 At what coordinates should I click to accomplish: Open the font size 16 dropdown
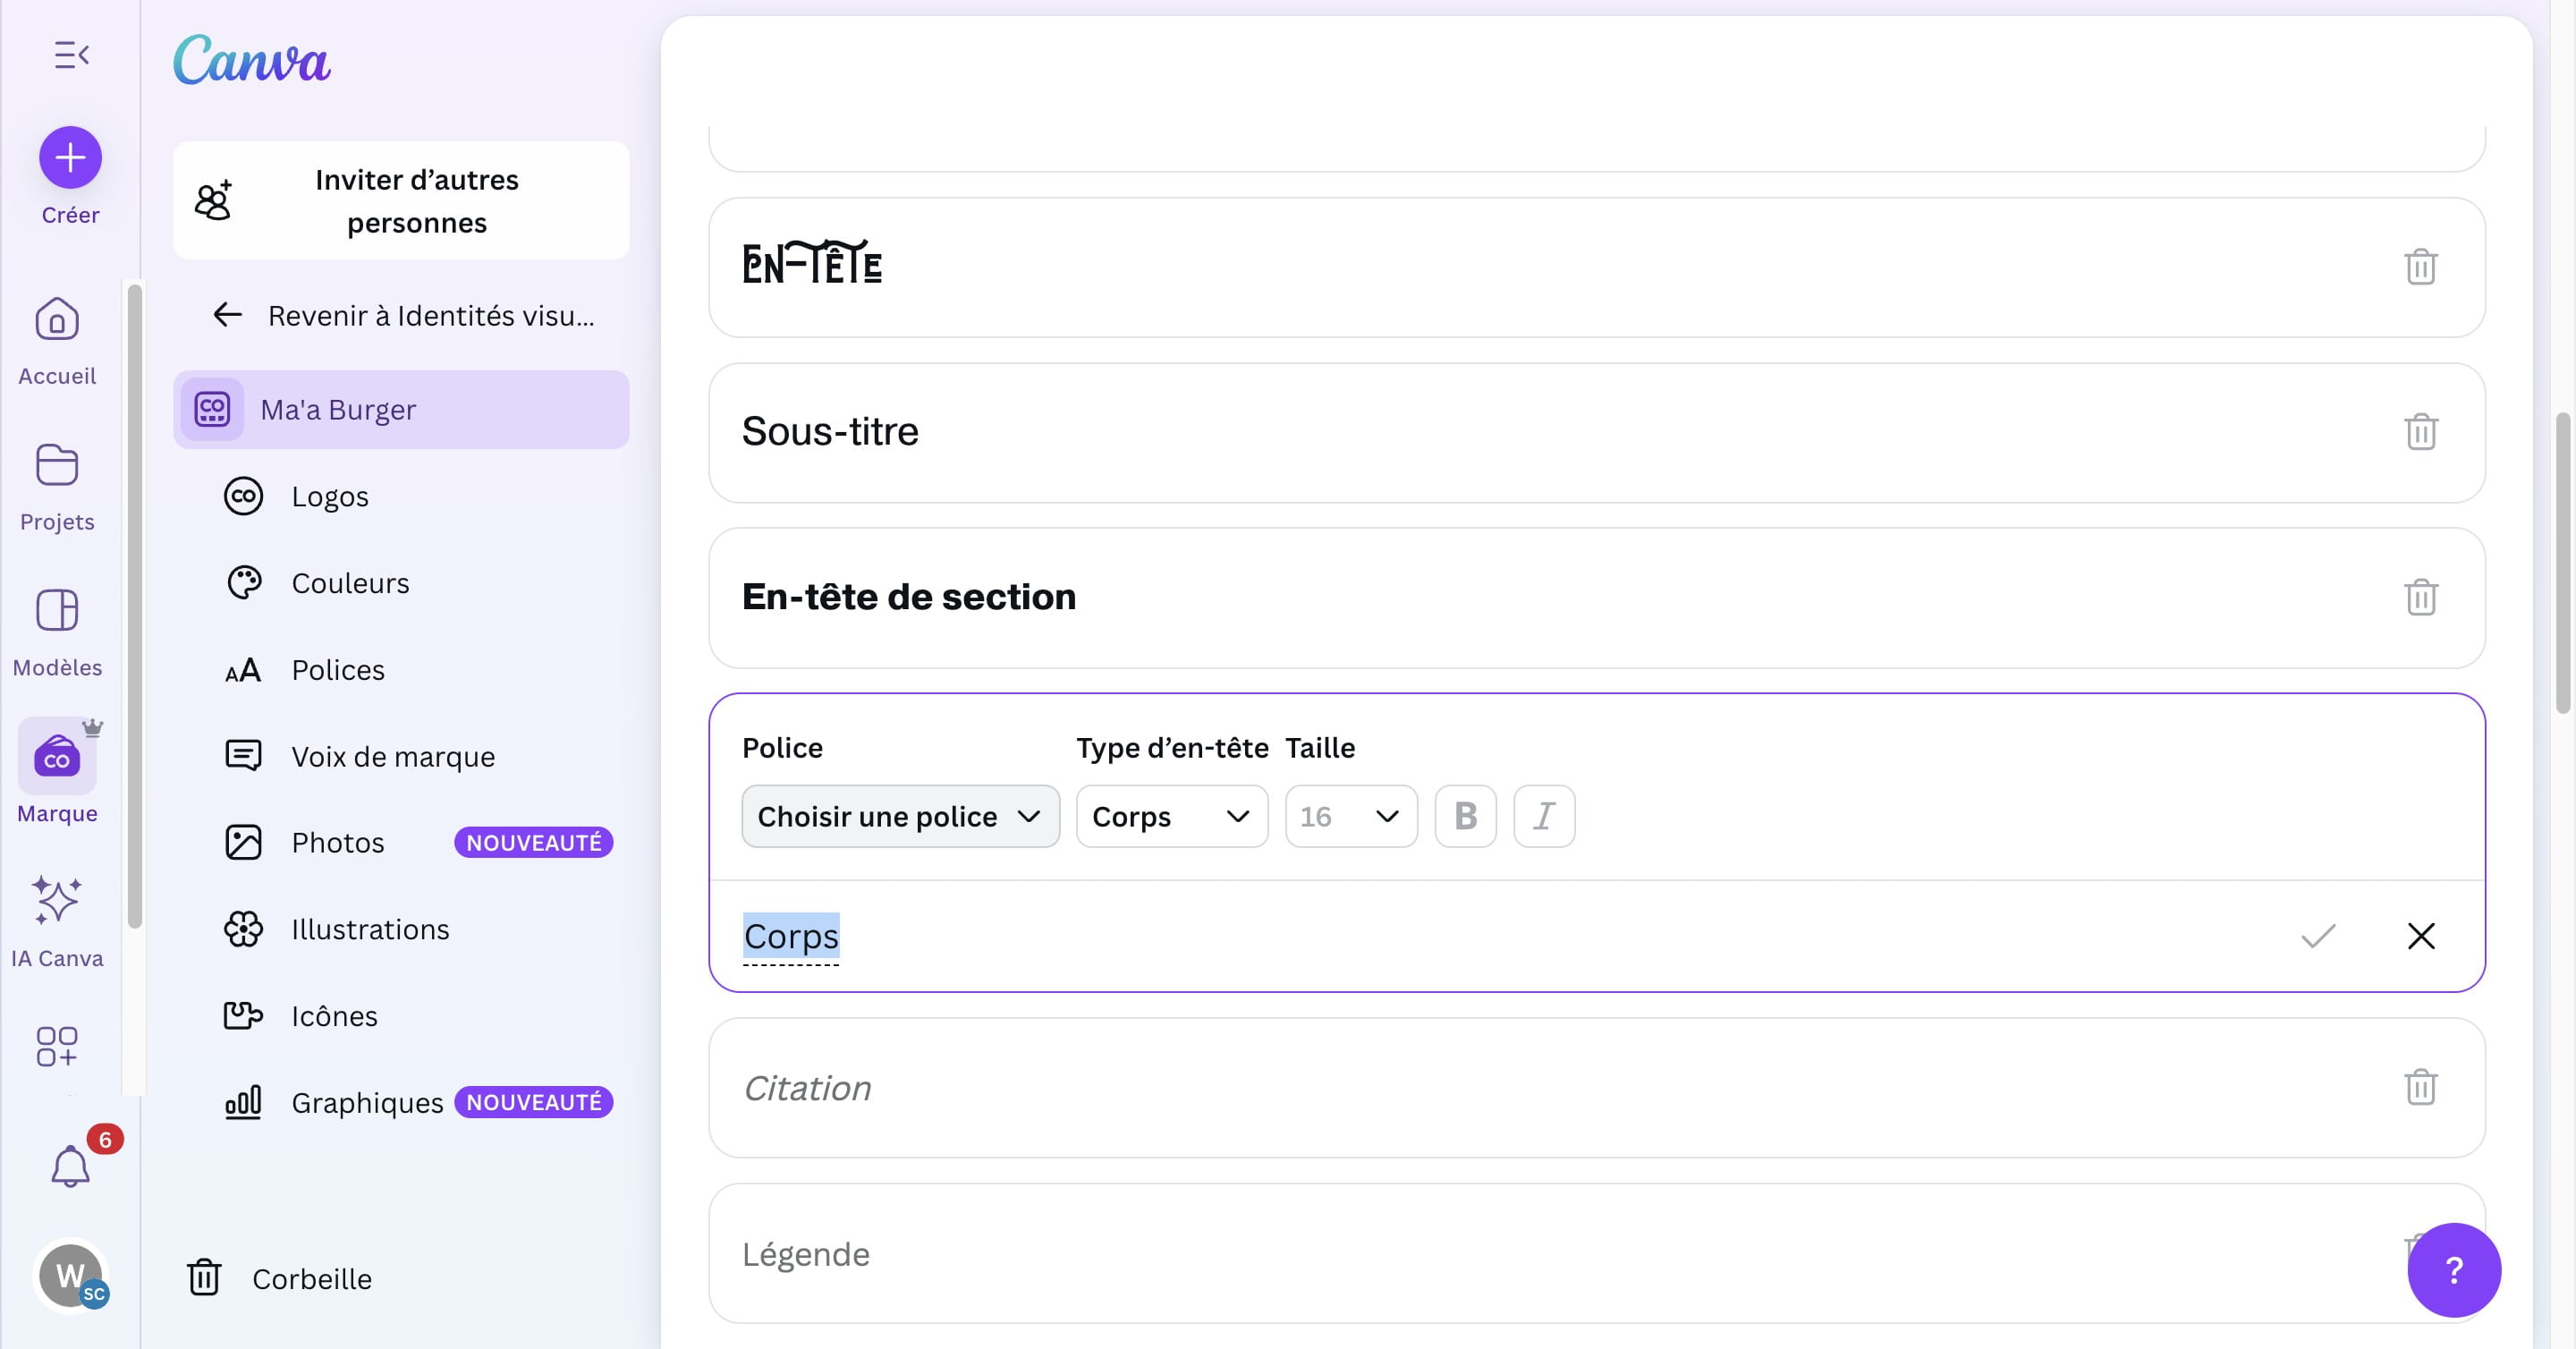1350,816
